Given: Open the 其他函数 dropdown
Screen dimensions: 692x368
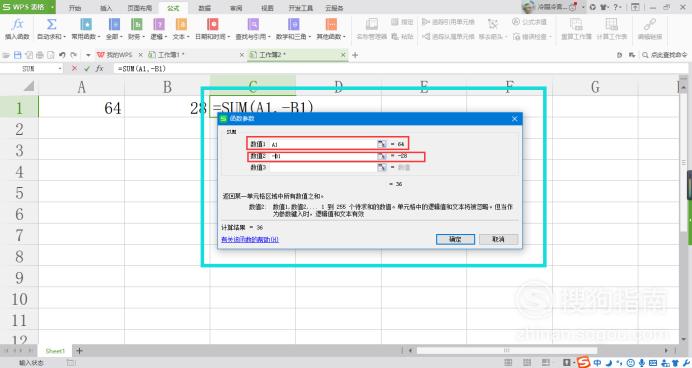Looking at the screenshot, I should pyautogui.click(x=331, y=29).
